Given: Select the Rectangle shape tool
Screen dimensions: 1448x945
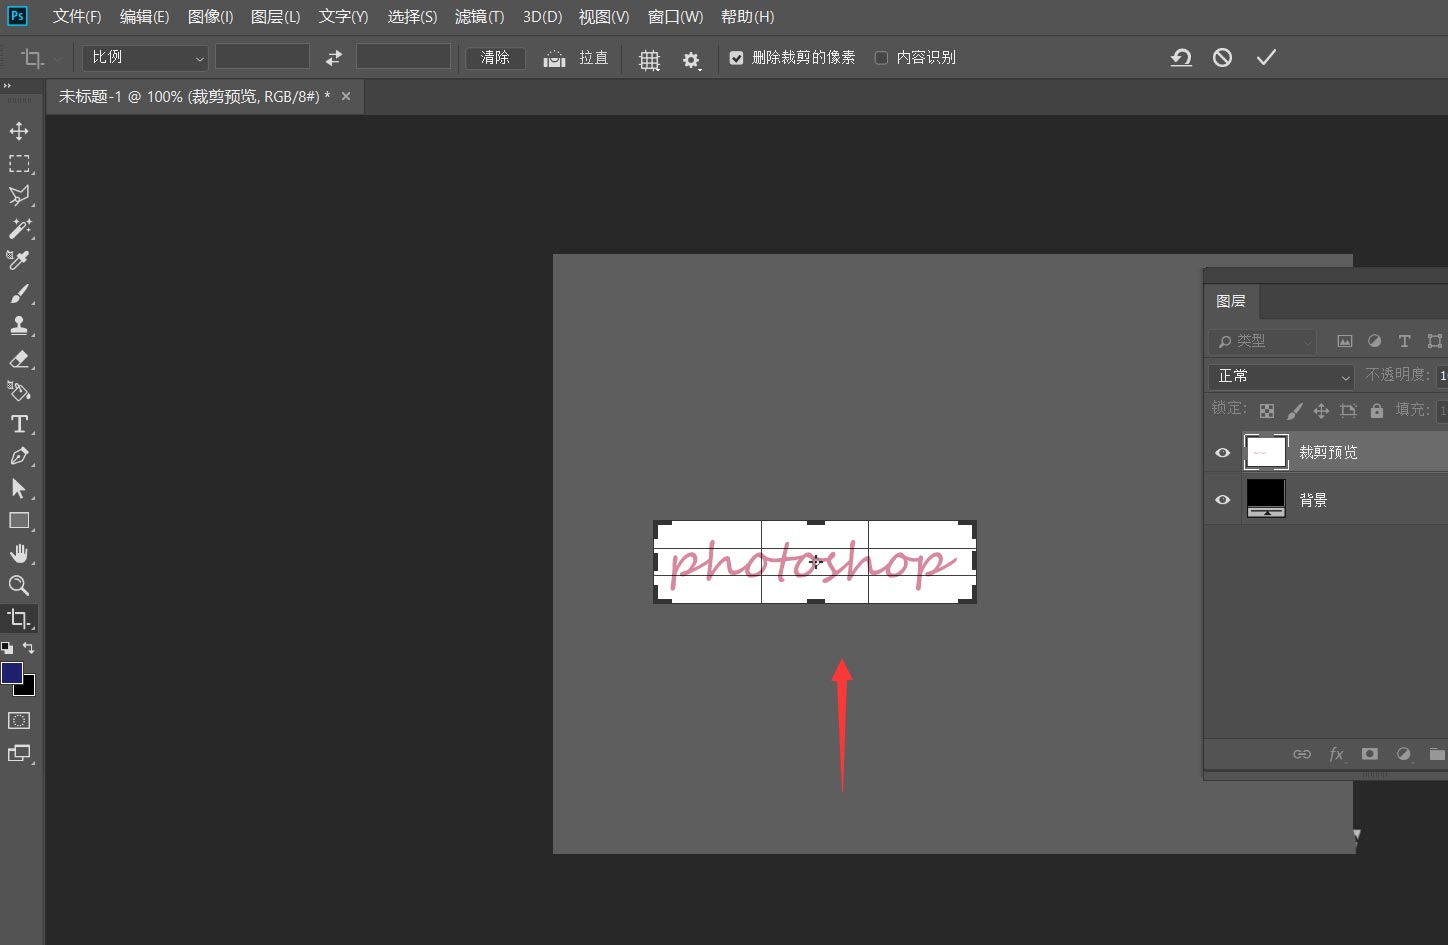Looking at the screenshot, I should [19, 520].
